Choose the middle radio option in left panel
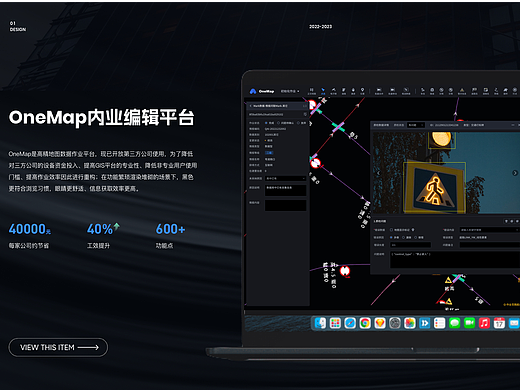 coord(279,123)
